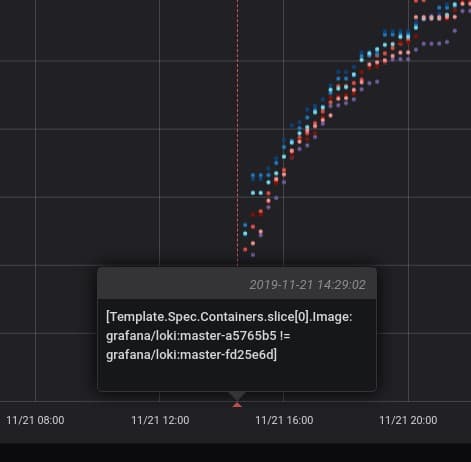Click the red annotation triangle marker on the time axis
The image size is (471, 462).
[237, 405]
